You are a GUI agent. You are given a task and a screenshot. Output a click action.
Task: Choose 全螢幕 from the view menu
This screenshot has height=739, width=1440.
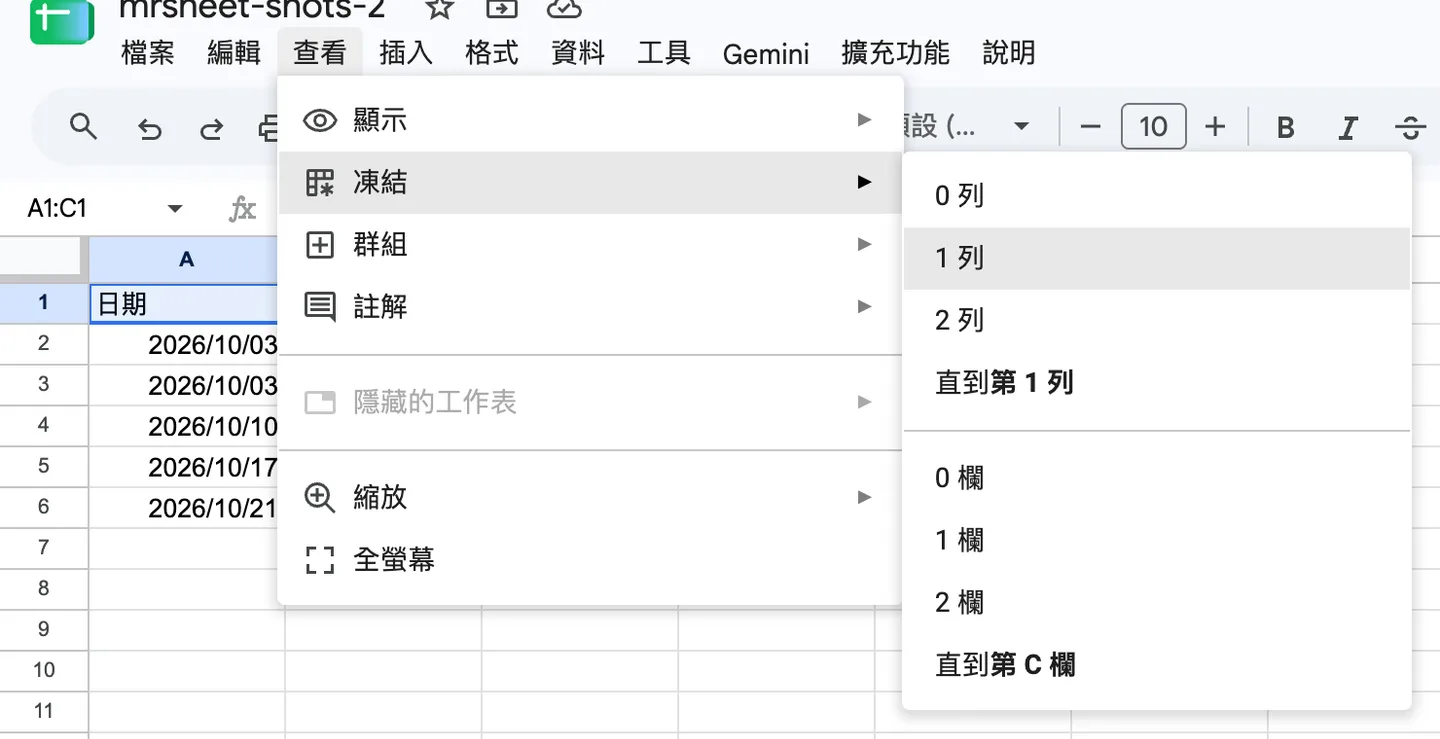tap(590, 560)
